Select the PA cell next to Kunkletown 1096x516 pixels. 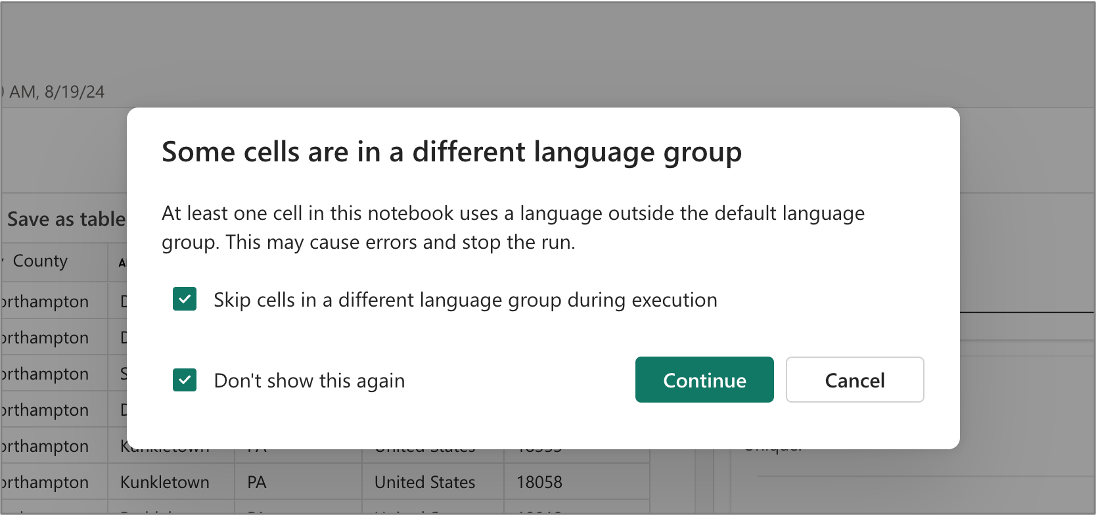pos(257,482)
